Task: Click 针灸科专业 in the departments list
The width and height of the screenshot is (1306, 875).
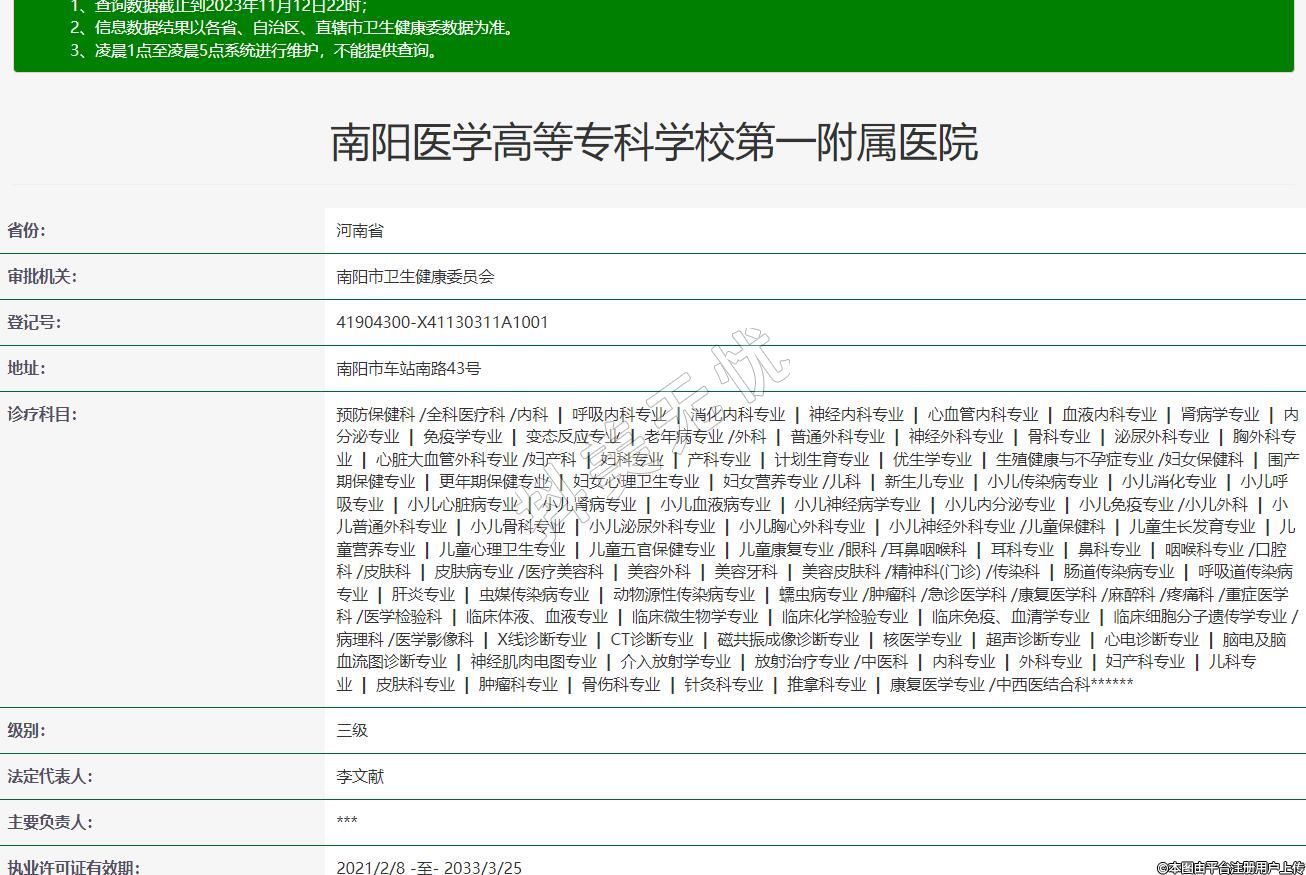Action: point(723,684)
